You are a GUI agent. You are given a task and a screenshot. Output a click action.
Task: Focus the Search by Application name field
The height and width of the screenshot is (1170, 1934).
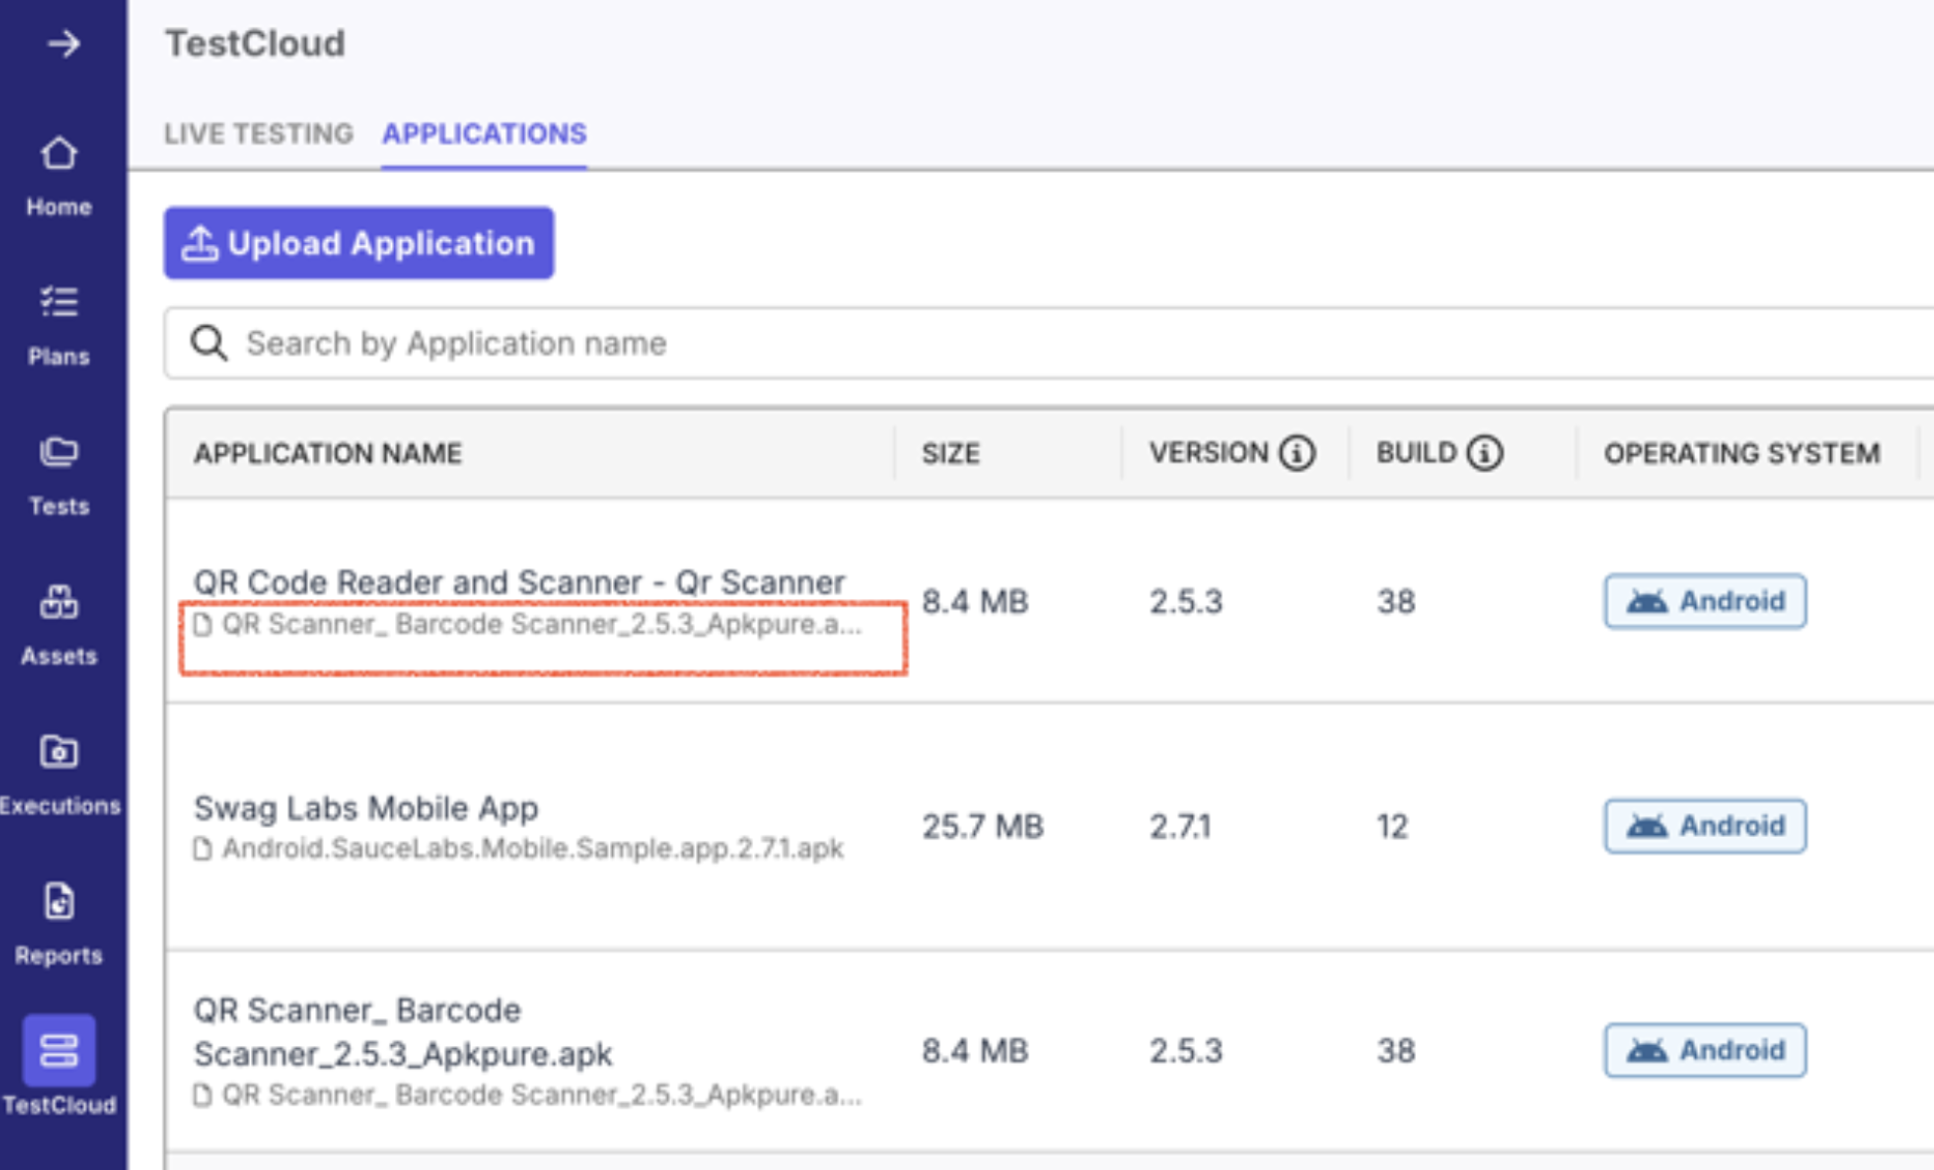point(1000,343)
